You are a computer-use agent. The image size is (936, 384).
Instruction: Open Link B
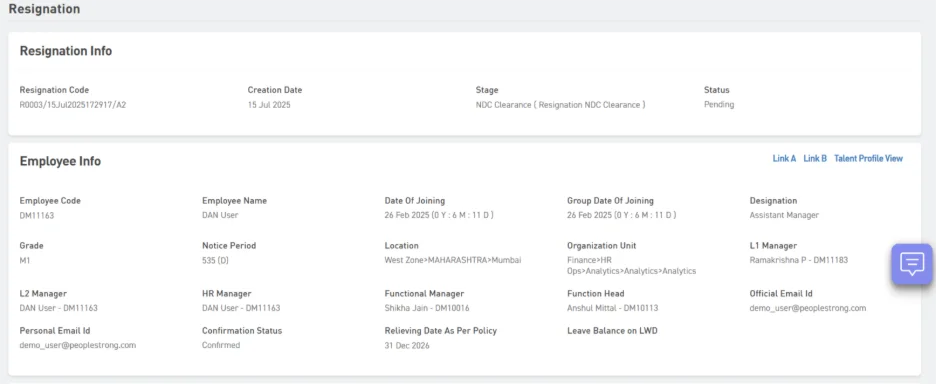[815, 159]
